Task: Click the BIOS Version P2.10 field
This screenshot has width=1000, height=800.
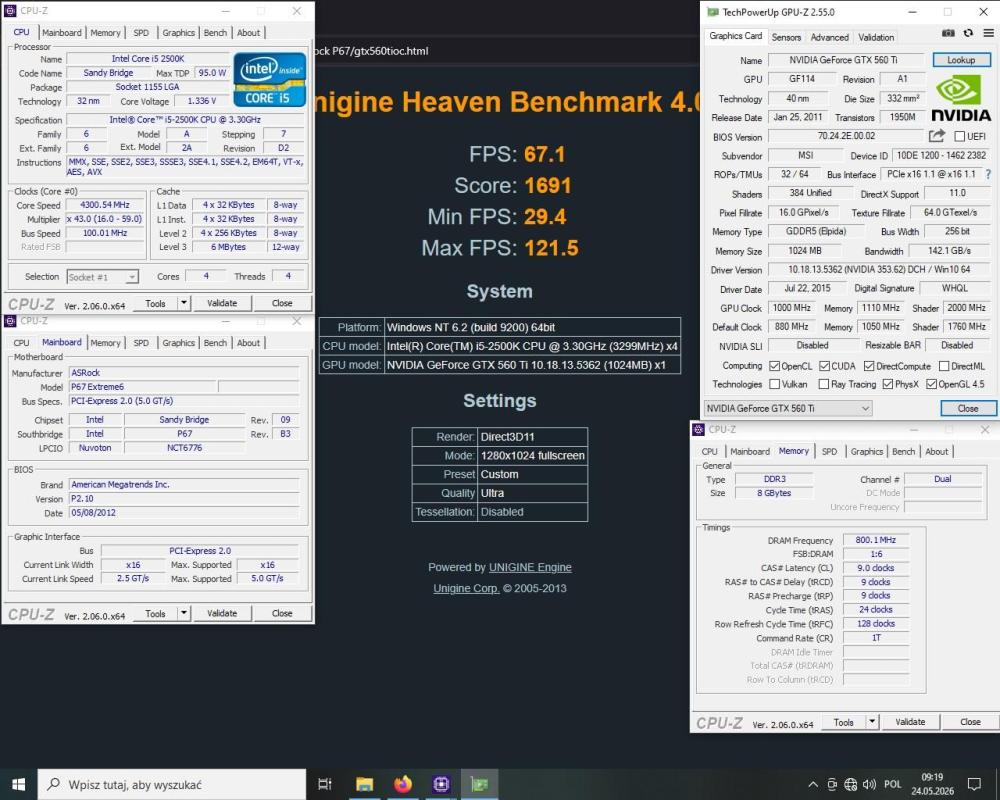Action: [x=184, y=499]
